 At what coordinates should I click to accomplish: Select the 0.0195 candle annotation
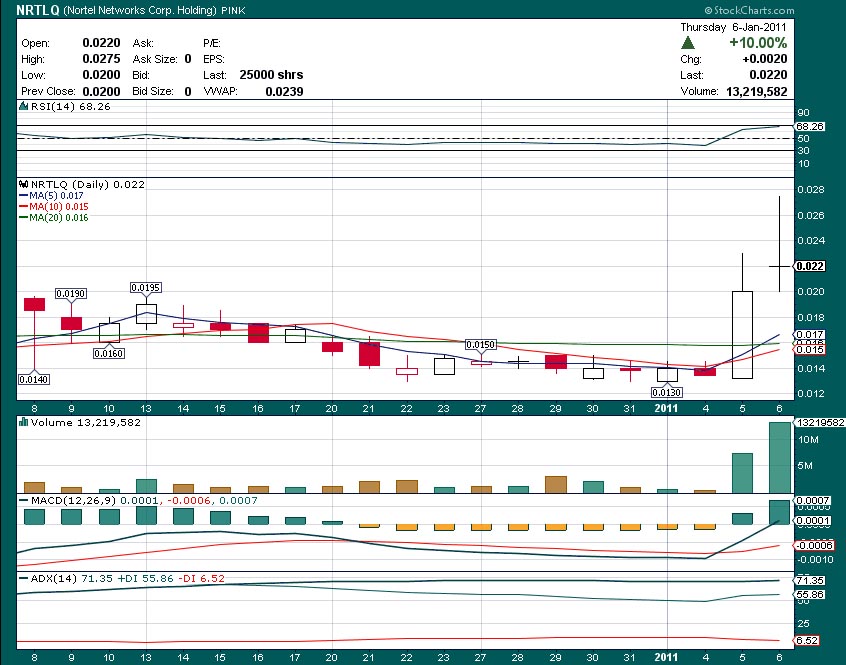tap(146, 287)
